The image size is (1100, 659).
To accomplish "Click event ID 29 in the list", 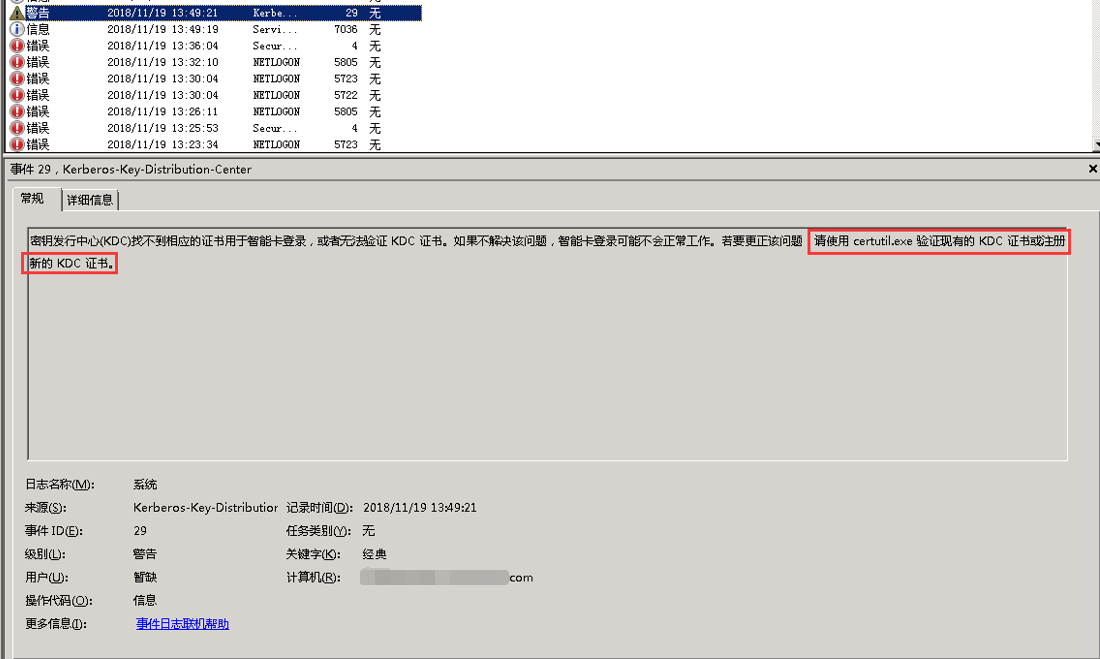I will pyautogui.click(x=351, y=13).
